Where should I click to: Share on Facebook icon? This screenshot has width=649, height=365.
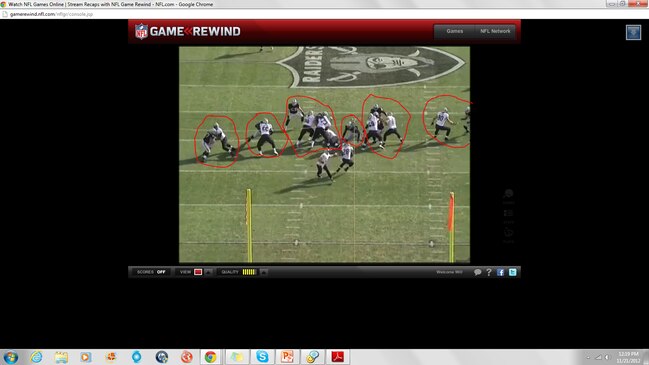click(500, 272)
